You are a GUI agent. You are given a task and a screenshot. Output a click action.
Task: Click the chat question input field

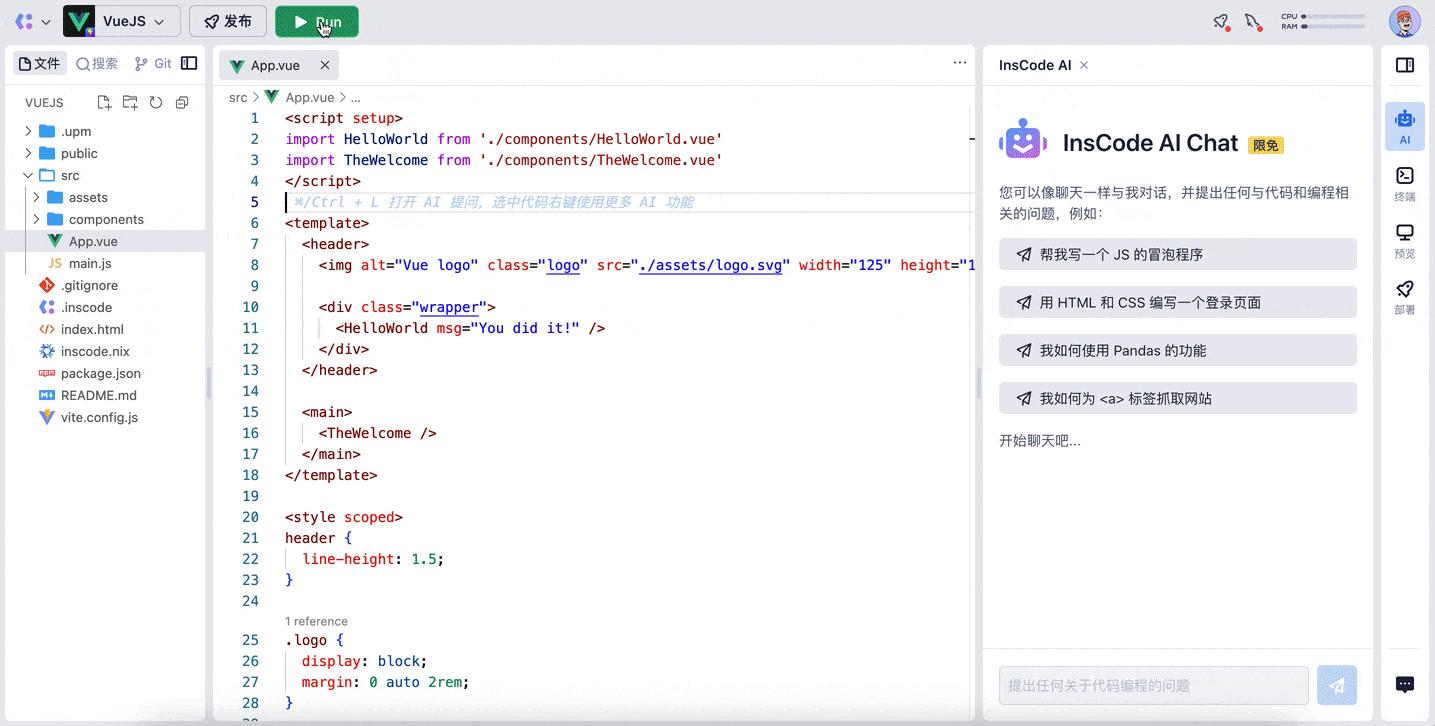1154,685
